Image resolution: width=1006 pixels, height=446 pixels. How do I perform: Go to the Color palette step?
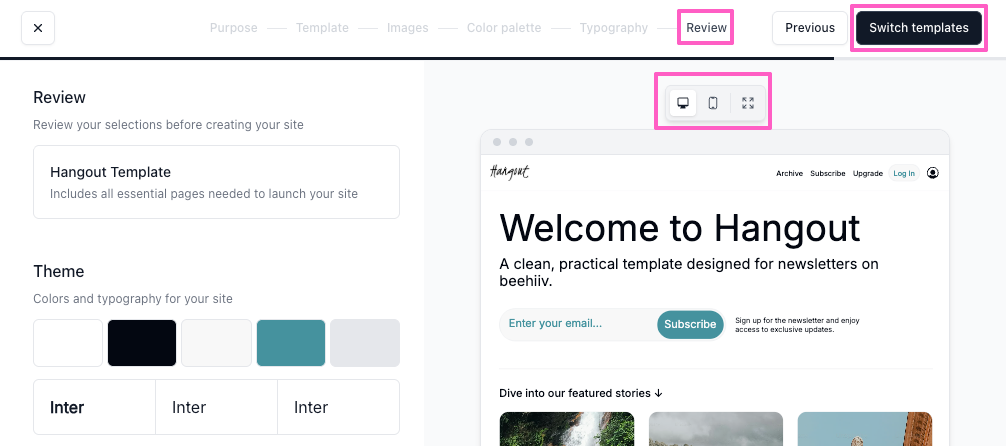point(504,28)
